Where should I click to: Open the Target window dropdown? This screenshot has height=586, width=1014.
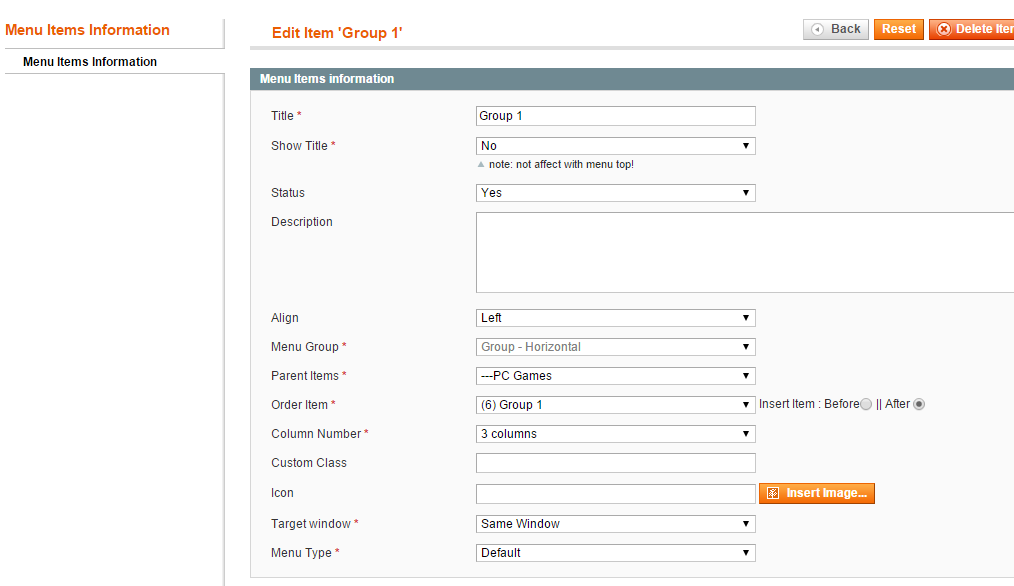tap(616, 524)
